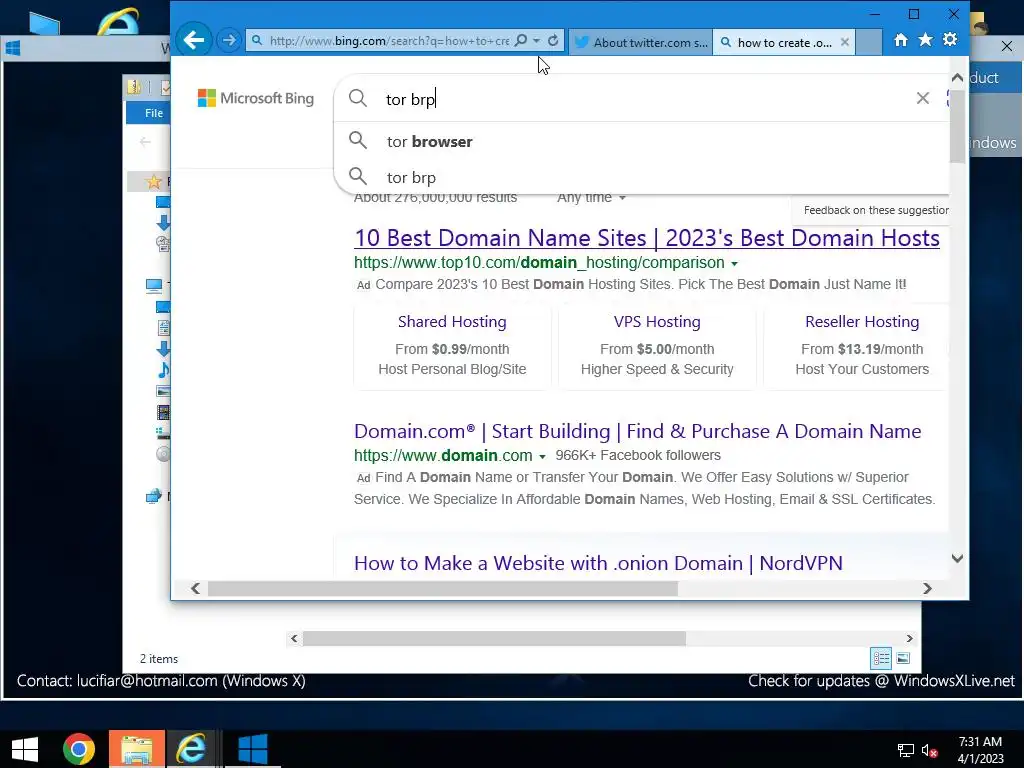Click the Microsoft Bing logo
The width and height of the screenshot is (1024, 768).
tap(255, 99)
